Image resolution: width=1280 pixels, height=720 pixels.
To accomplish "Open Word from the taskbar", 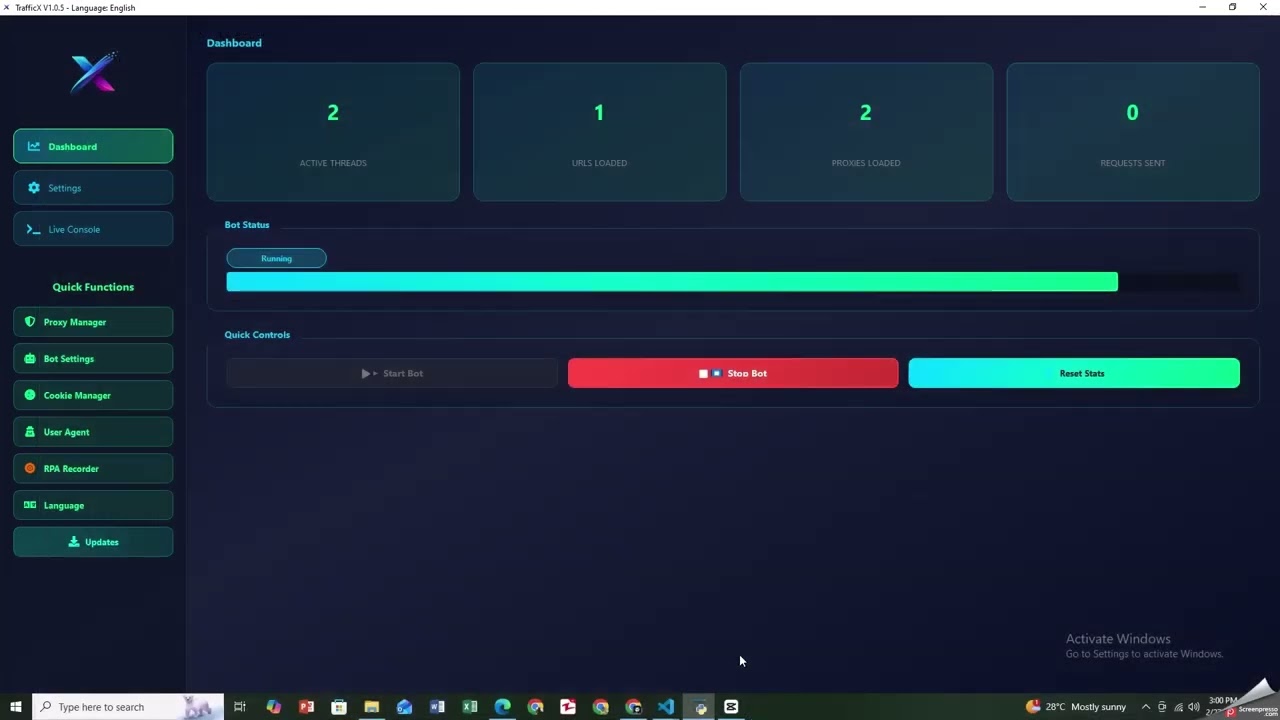I will coord(437,707).
